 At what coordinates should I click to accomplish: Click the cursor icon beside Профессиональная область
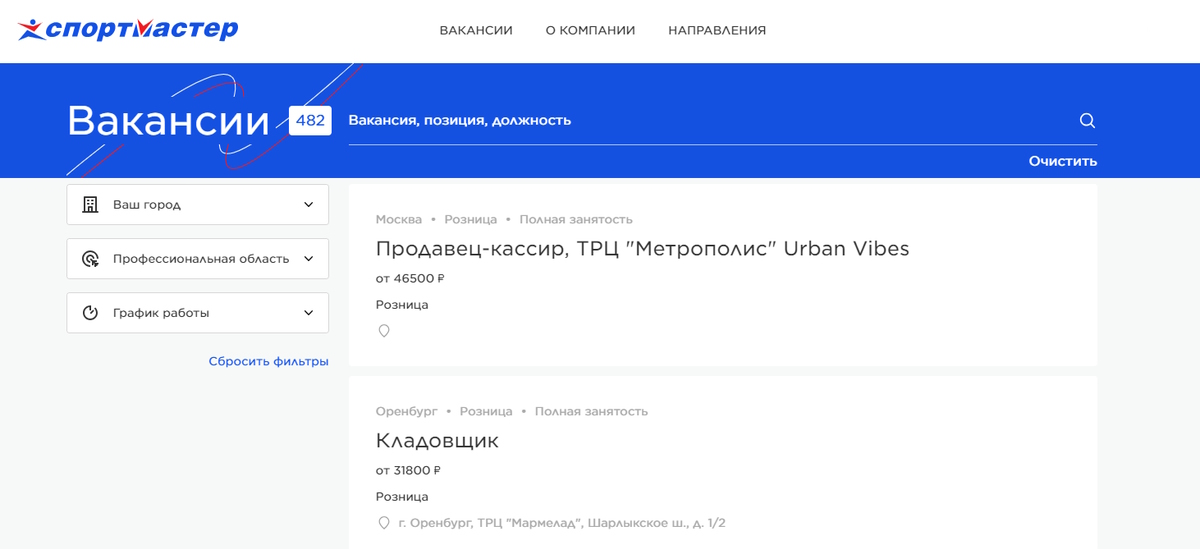point(90,259)
